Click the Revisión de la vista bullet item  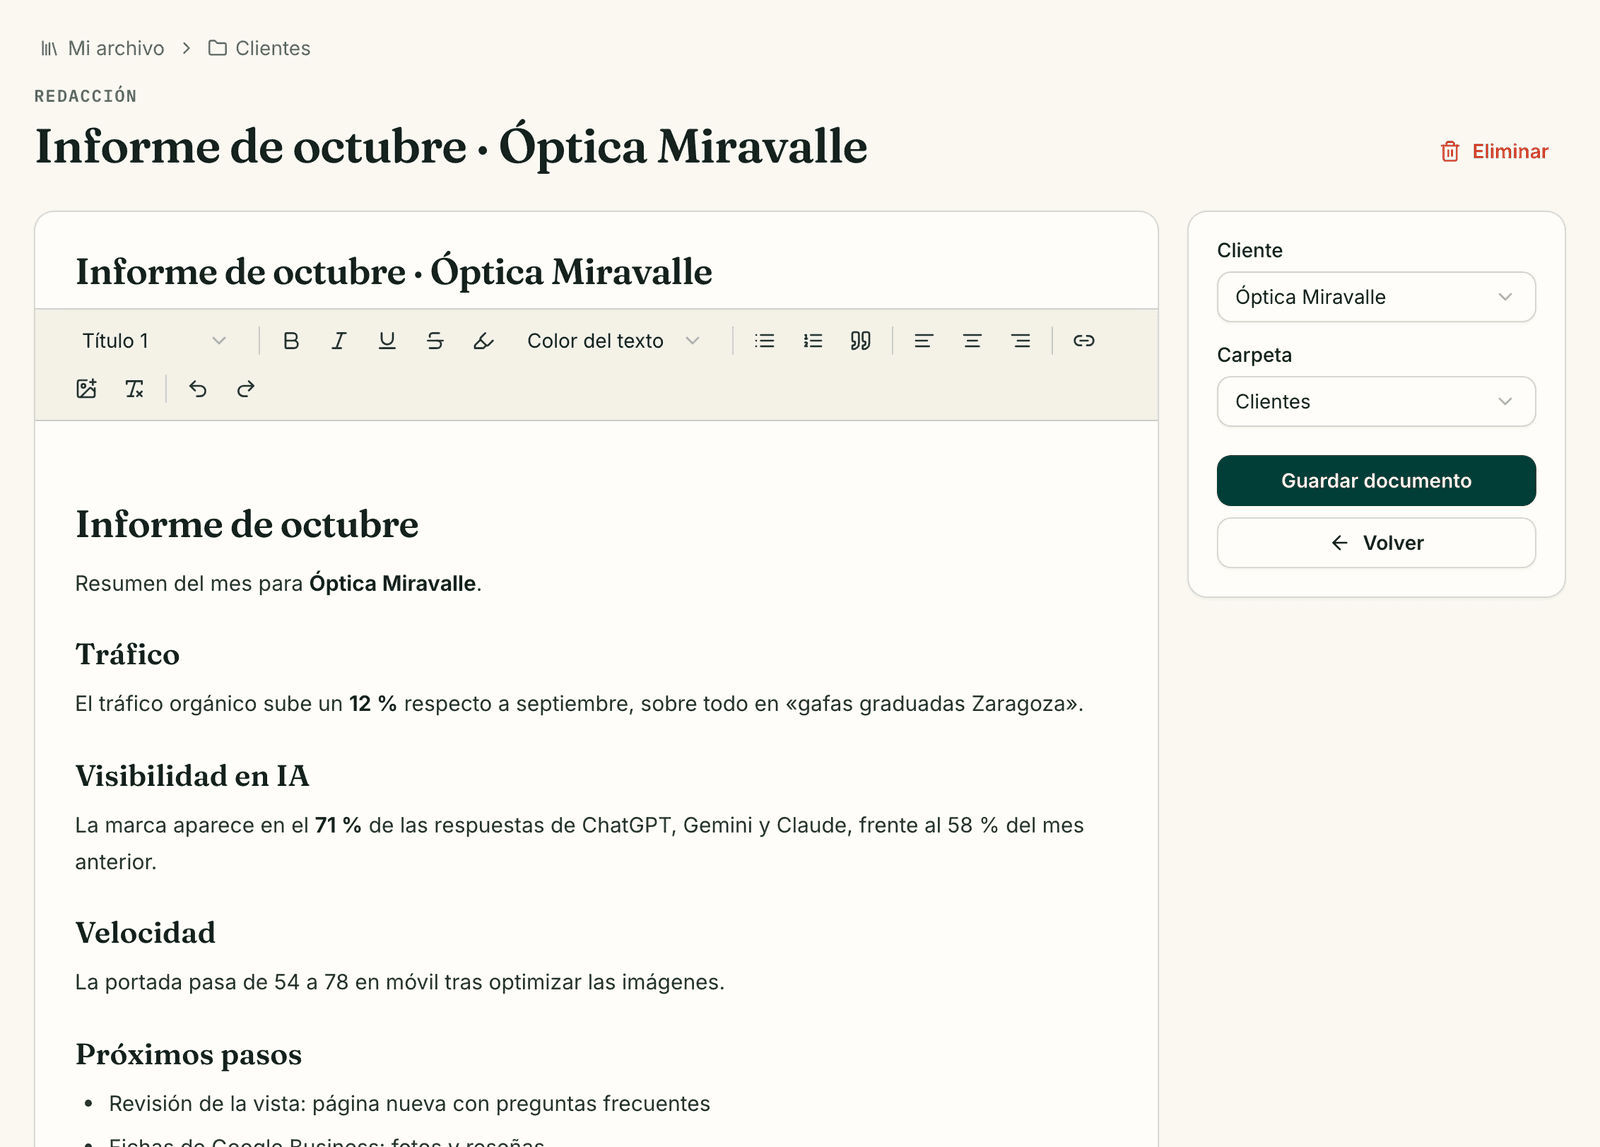click(409, 1104)
